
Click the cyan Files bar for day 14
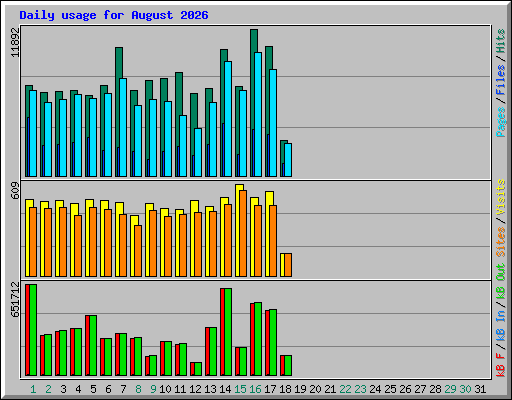(x=228, y=119)
